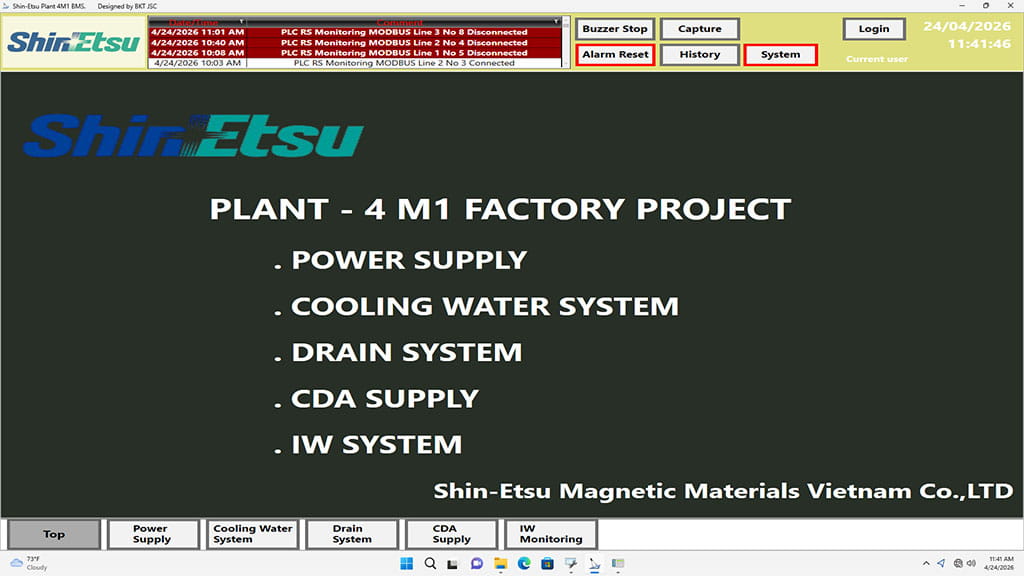Click the weather widget showing Cloudy
Image resolution: width=1024 pixels, height=576 pixels.
click(30, 563)
